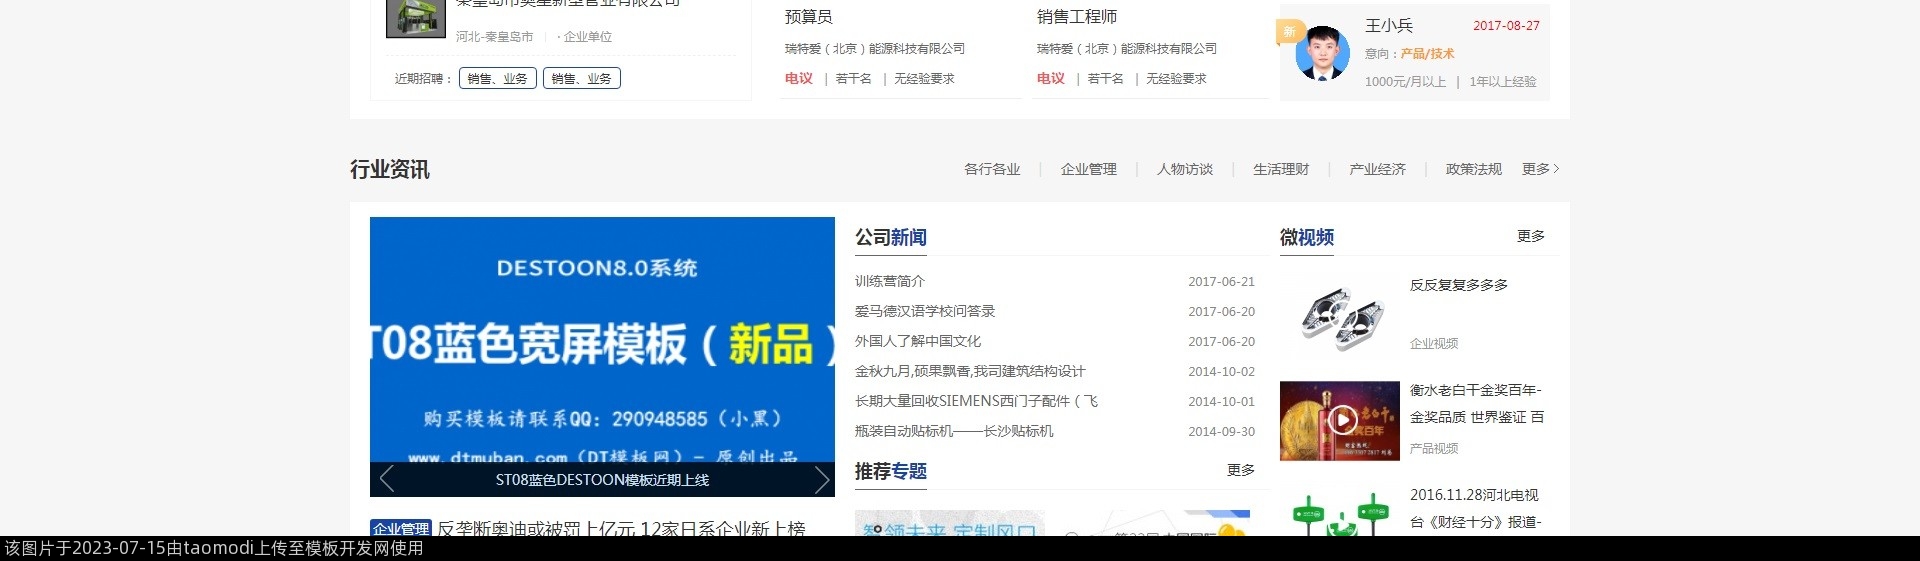Click the previous slide arrow on banner

387,480
